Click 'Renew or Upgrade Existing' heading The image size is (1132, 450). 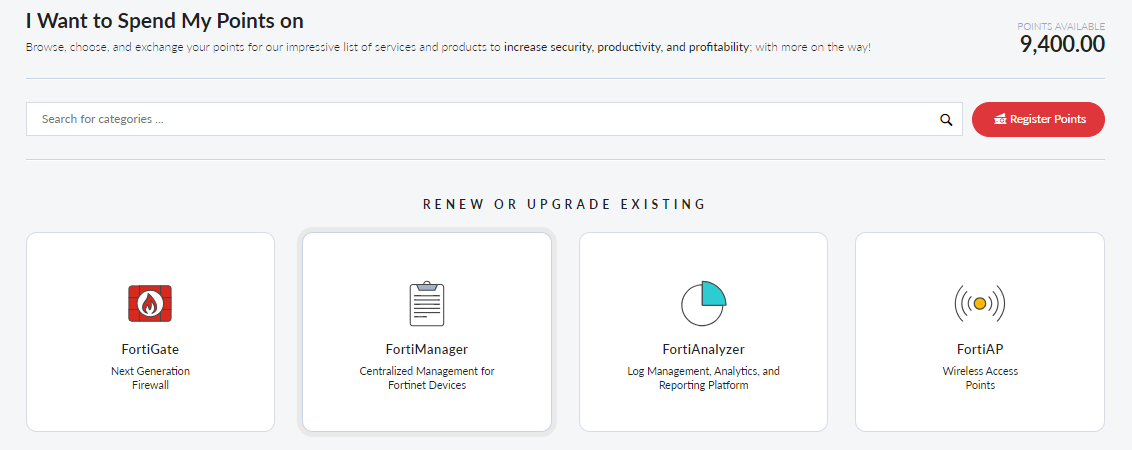pyautogui.click(x=565, y=204)
